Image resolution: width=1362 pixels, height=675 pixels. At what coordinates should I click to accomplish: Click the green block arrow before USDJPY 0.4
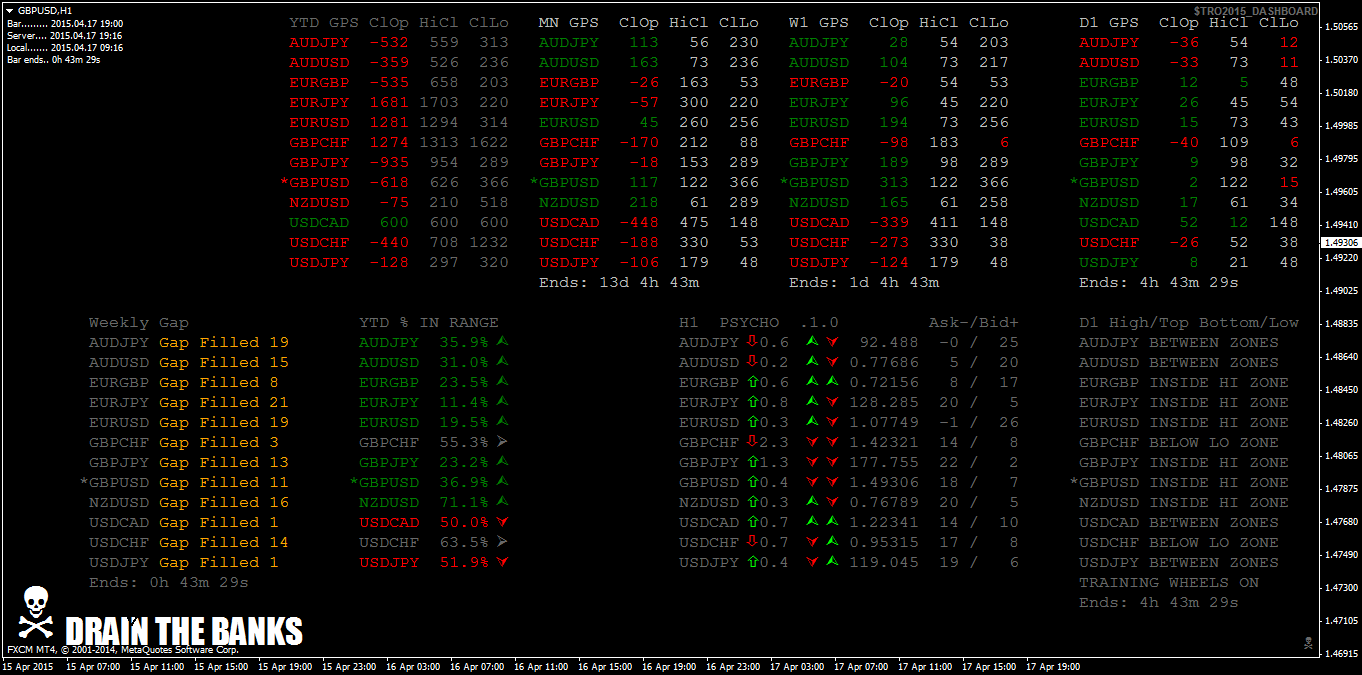753,562
